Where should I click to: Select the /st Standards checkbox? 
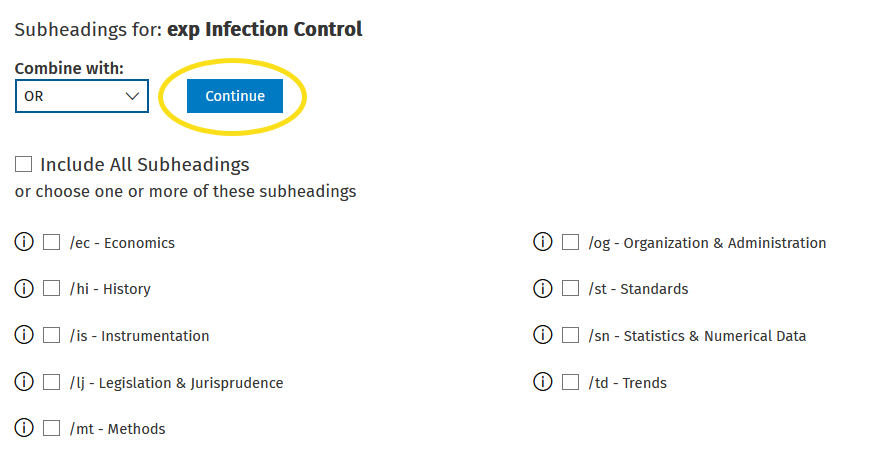[570, 288]
